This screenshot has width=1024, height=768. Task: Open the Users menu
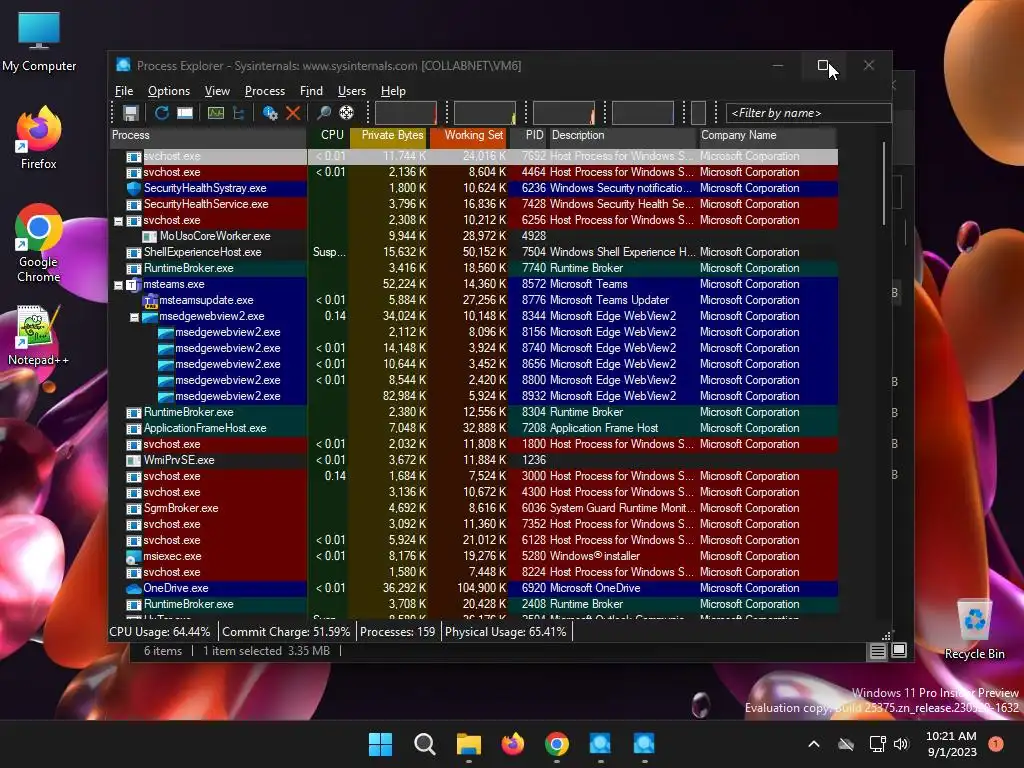point(351,91)
